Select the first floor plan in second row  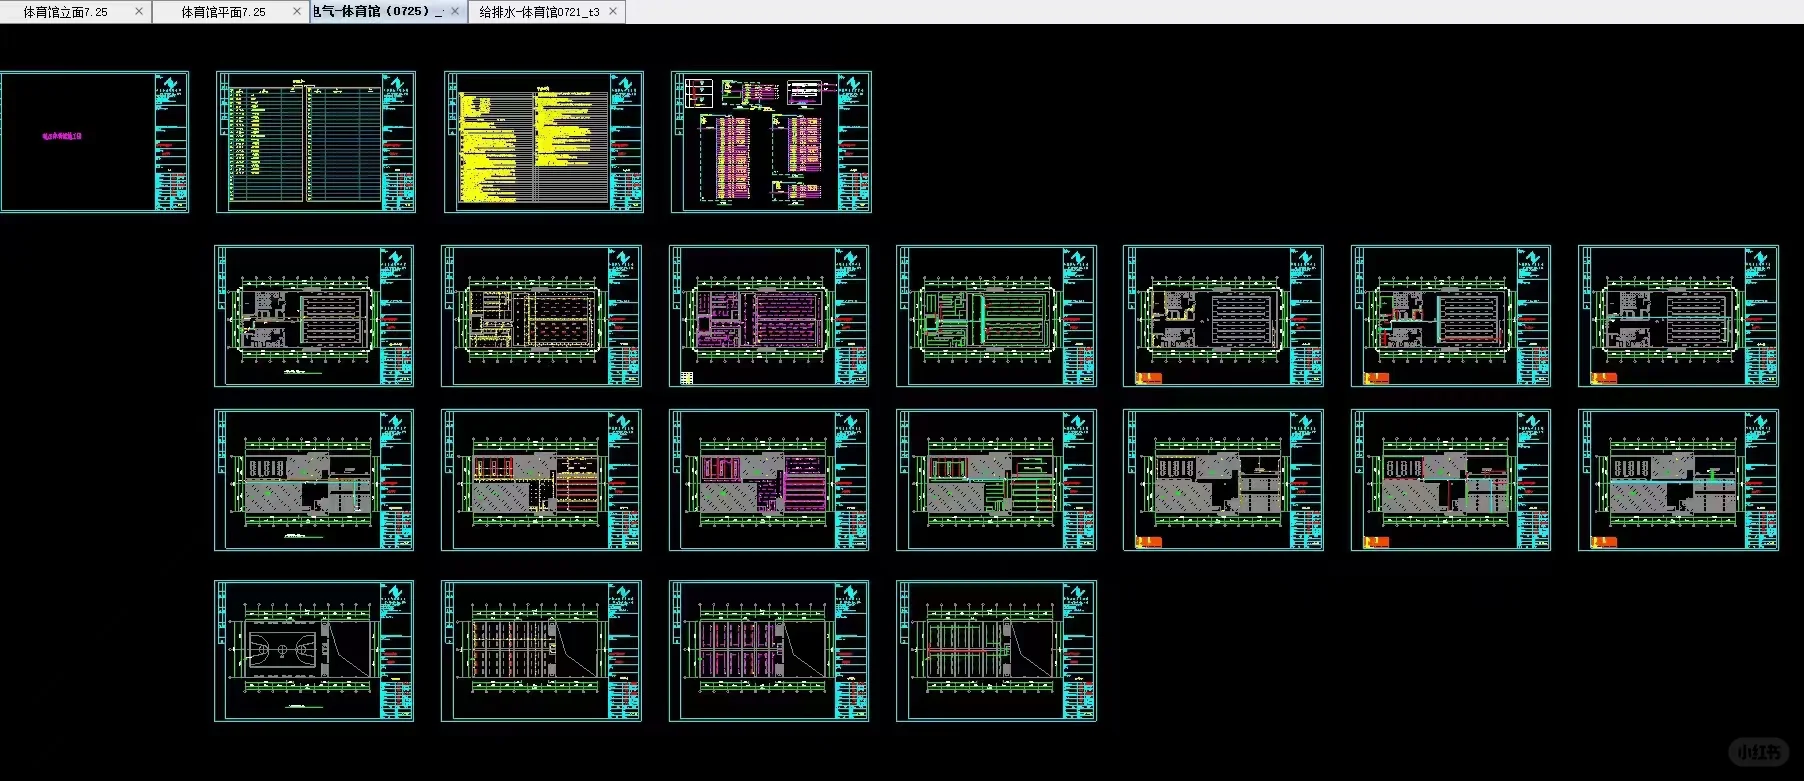pos(314,316)
